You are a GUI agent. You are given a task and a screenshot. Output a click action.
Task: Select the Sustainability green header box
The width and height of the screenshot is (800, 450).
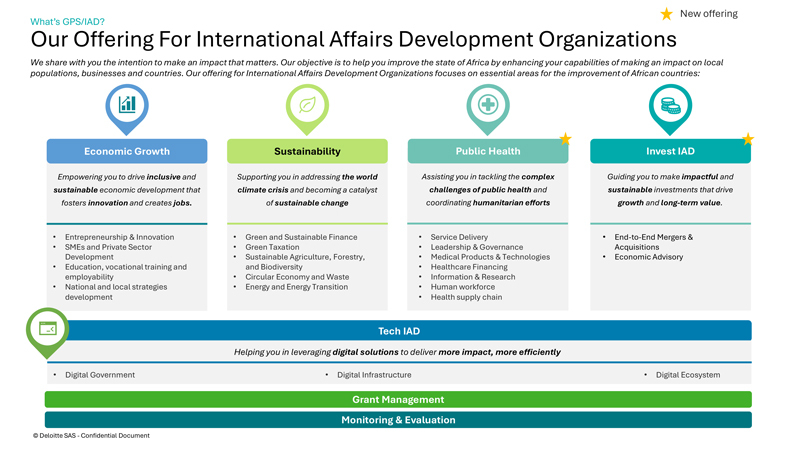[x=307, y=152]
